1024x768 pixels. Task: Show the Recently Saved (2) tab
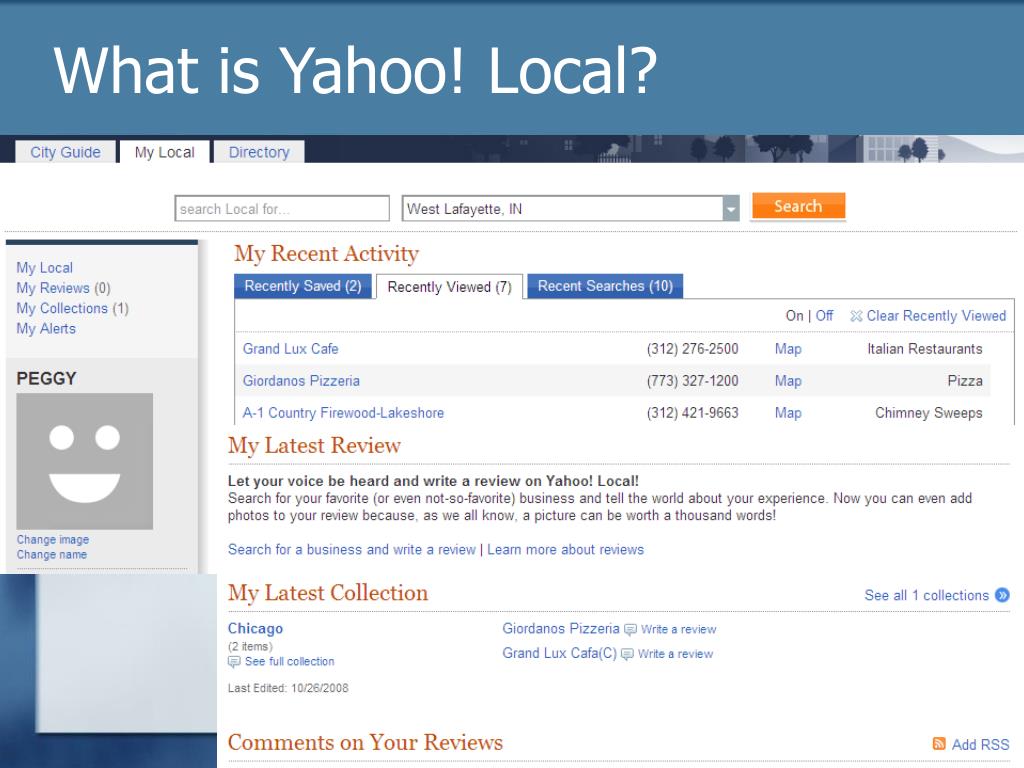click(x=303, y=286)
